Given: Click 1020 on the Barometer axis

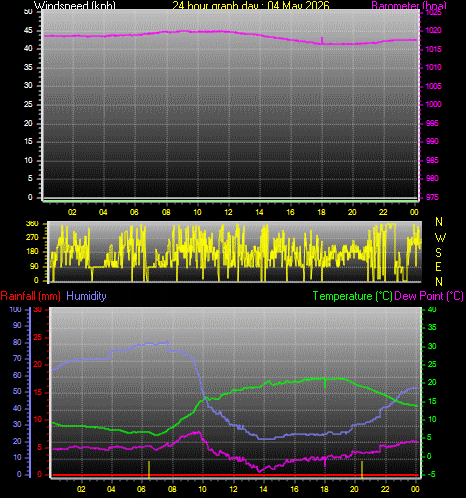Looking at the screenshot, I should (x=433, y=30).
